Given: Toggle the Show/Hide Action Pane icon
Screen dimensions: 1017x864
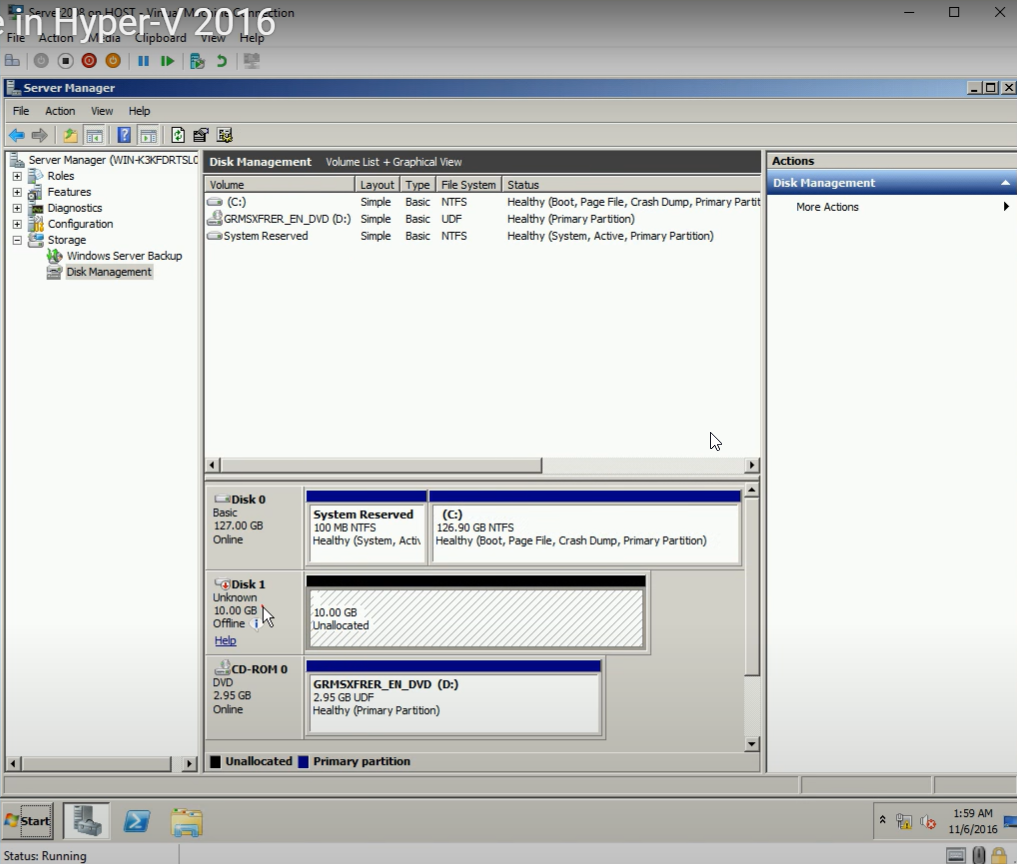Looking at the screenshot, I should pyautogui.click(x=149, y=136).
